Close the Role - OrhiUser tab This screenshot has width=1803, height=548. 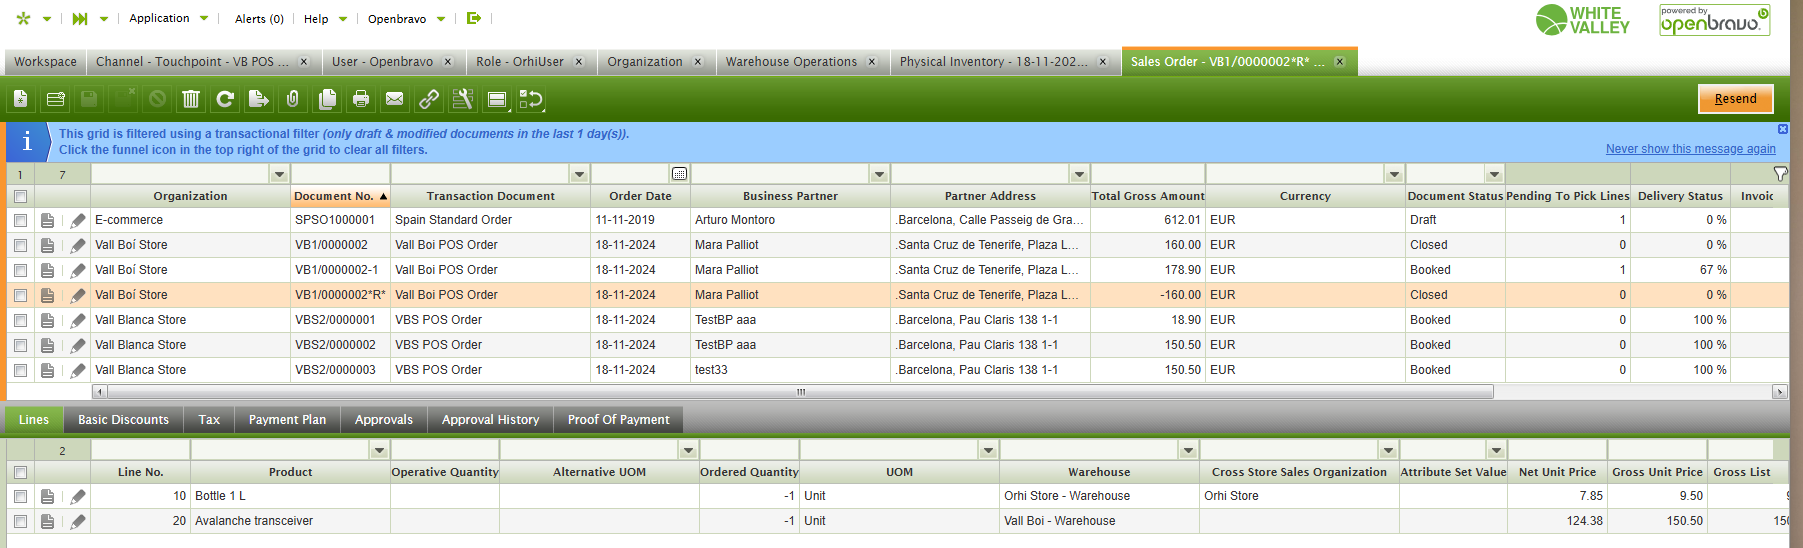click(x=578, y=62)
